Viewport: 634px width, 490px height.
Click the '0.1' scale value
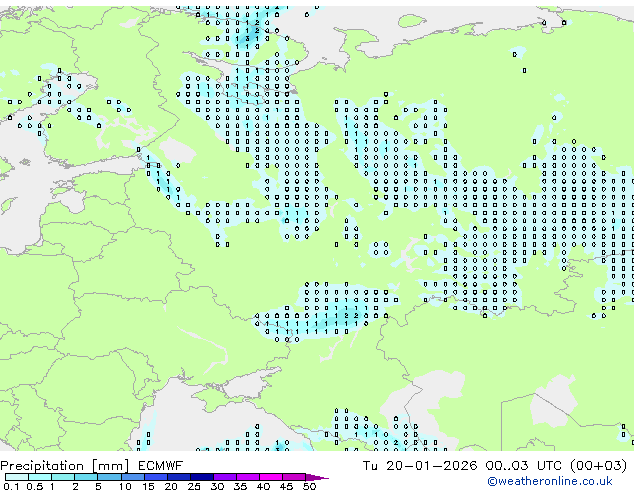[x=11, y=486]
